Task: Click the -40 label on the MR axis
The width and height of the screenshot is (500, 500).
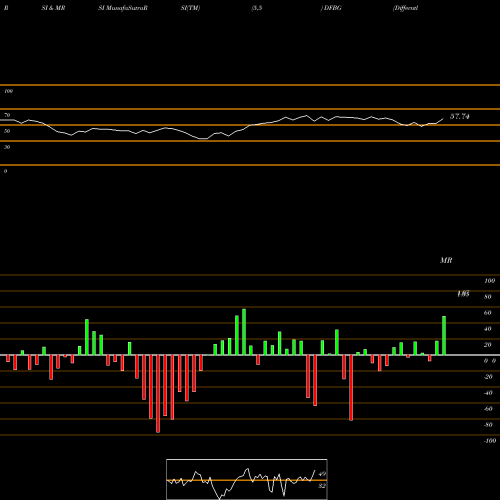Action: [488, 393]
